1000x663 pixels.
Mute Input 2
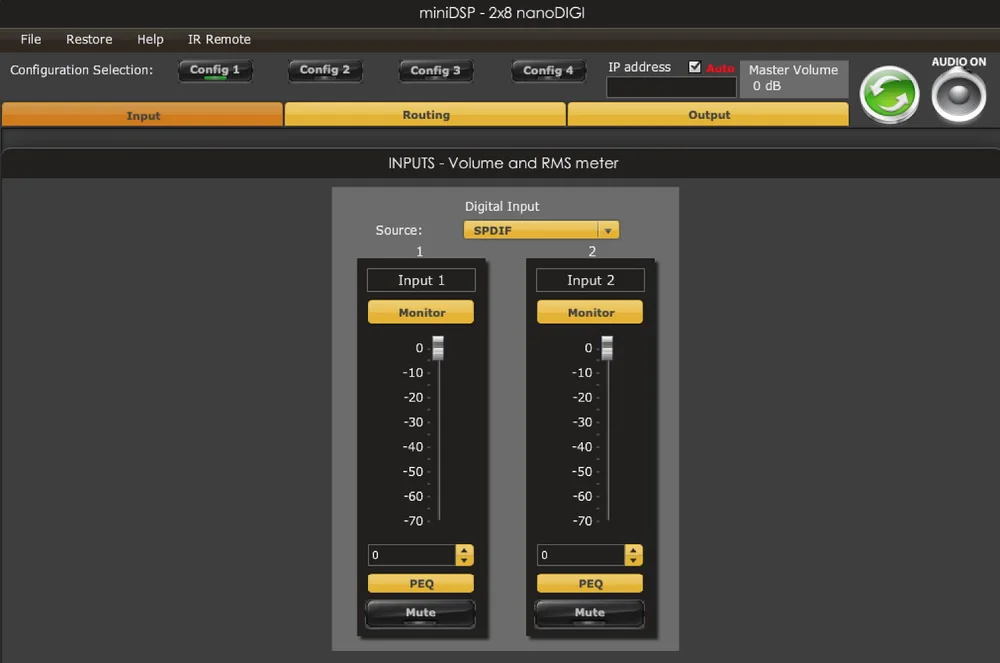tap(590, 613)
